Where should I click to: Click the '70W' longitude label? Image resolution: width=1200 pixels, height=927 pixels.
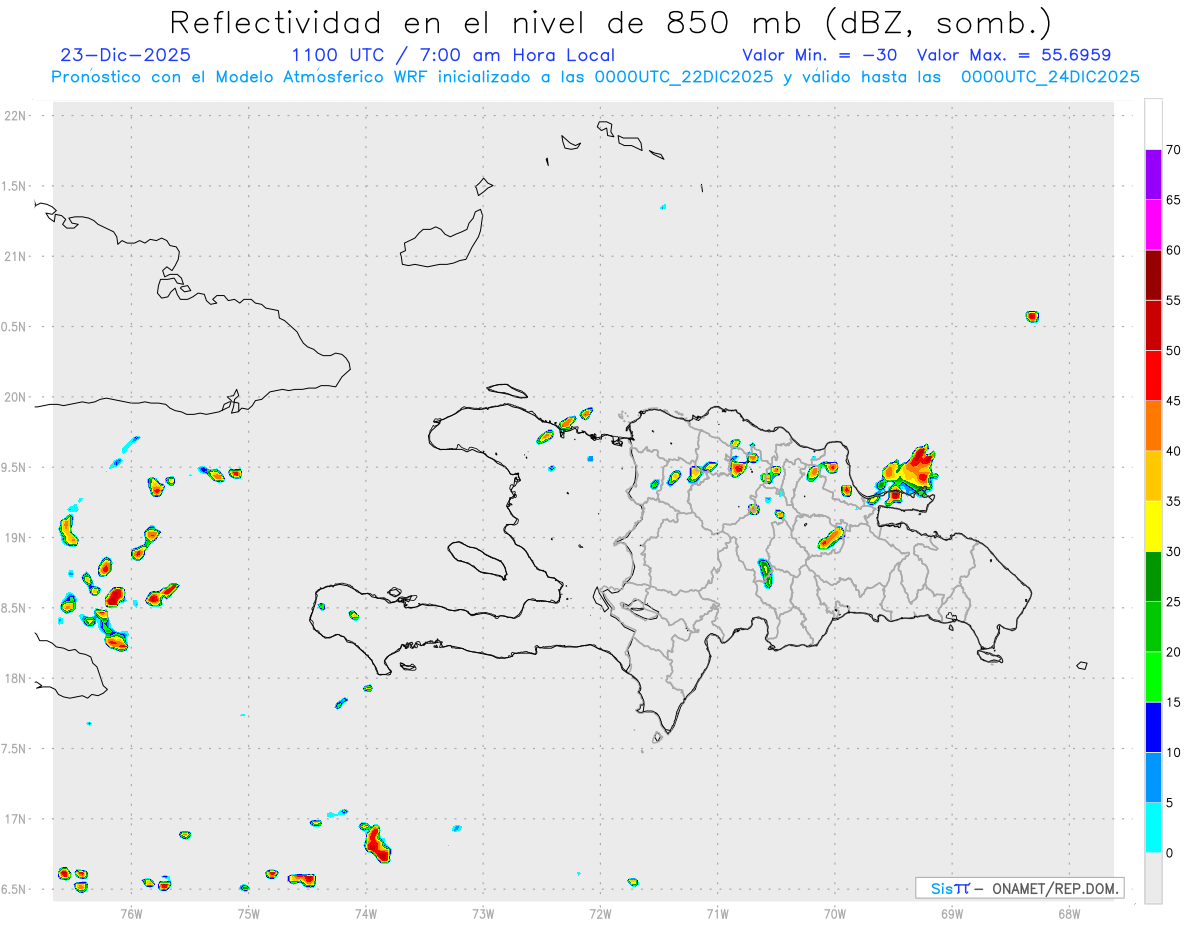[835, 913]
